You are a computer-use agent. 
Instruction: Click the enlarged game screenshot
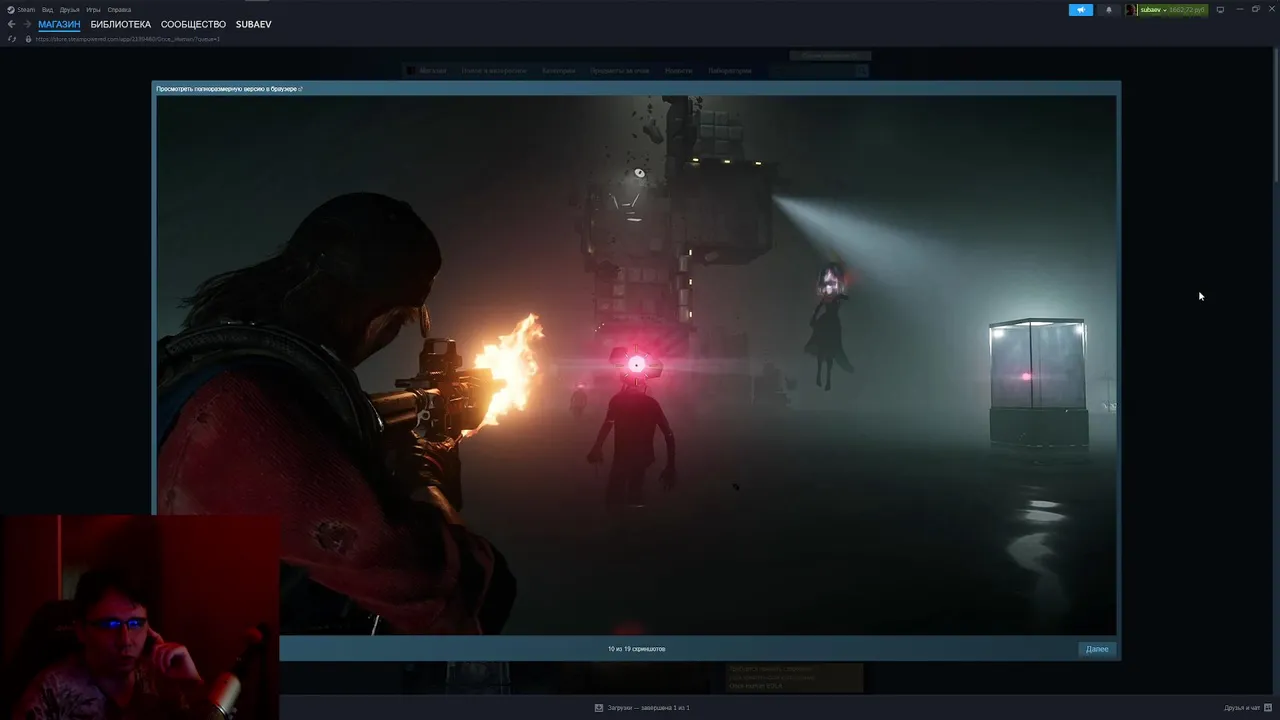pyautogui.click(x=636, y=365)
